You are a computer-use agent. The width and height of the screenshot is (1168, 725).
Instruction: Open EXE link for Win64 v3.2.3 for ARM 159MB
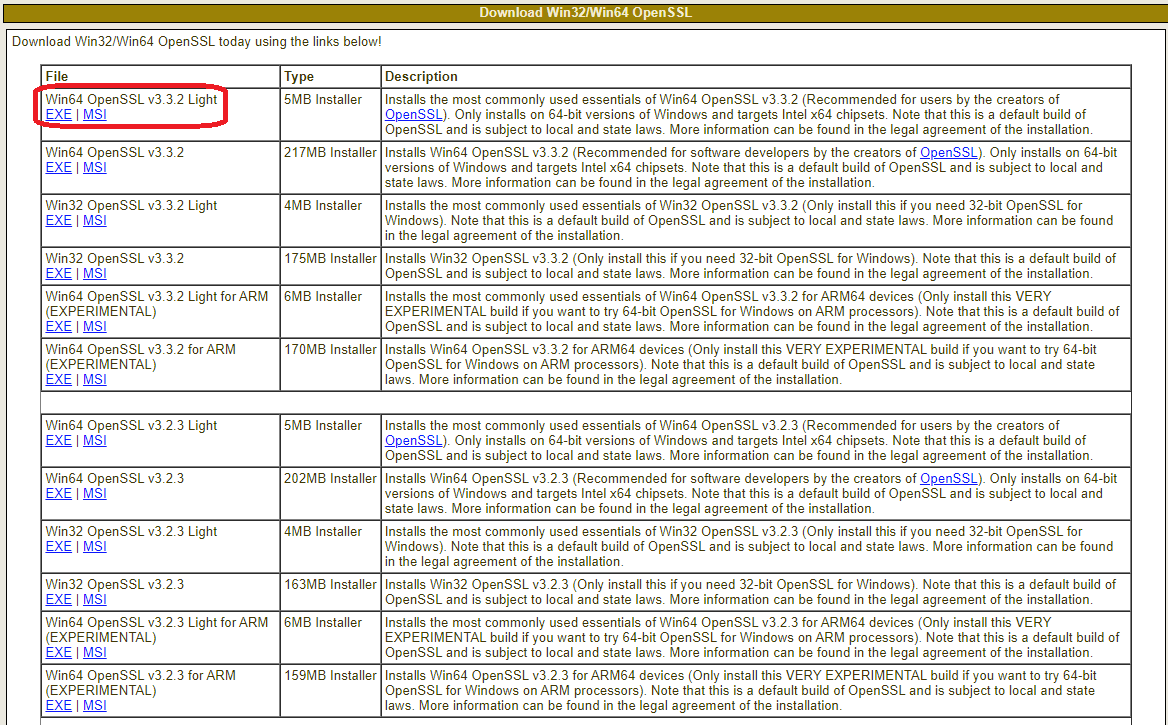pyautogui.click(x=58, y=705)
